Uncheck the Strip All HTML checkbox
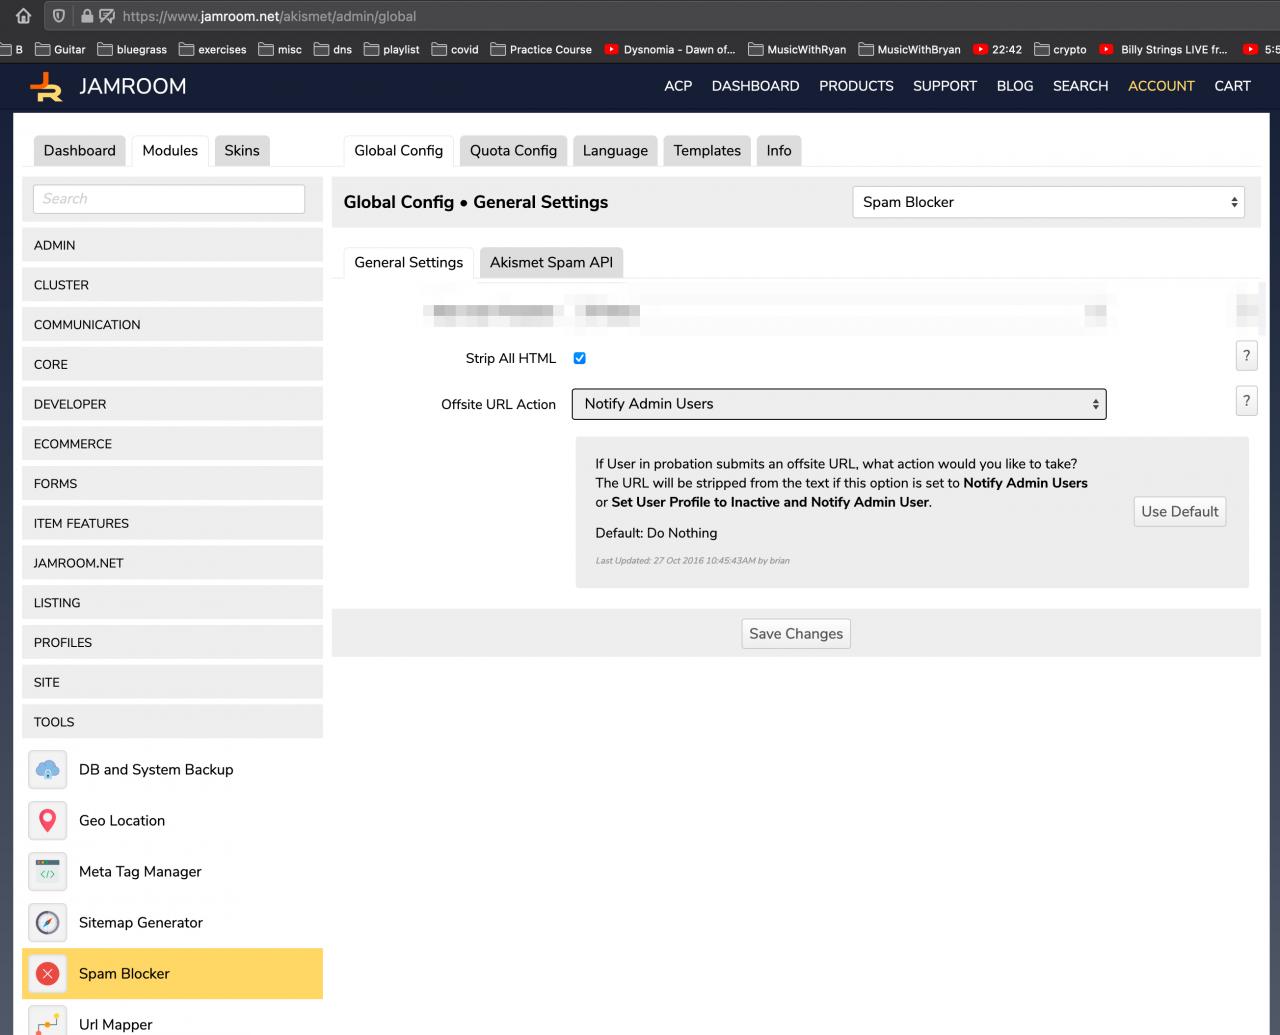Image resolution: width=1280 pixels, height=1035 pixels. (x=579, y=358)
